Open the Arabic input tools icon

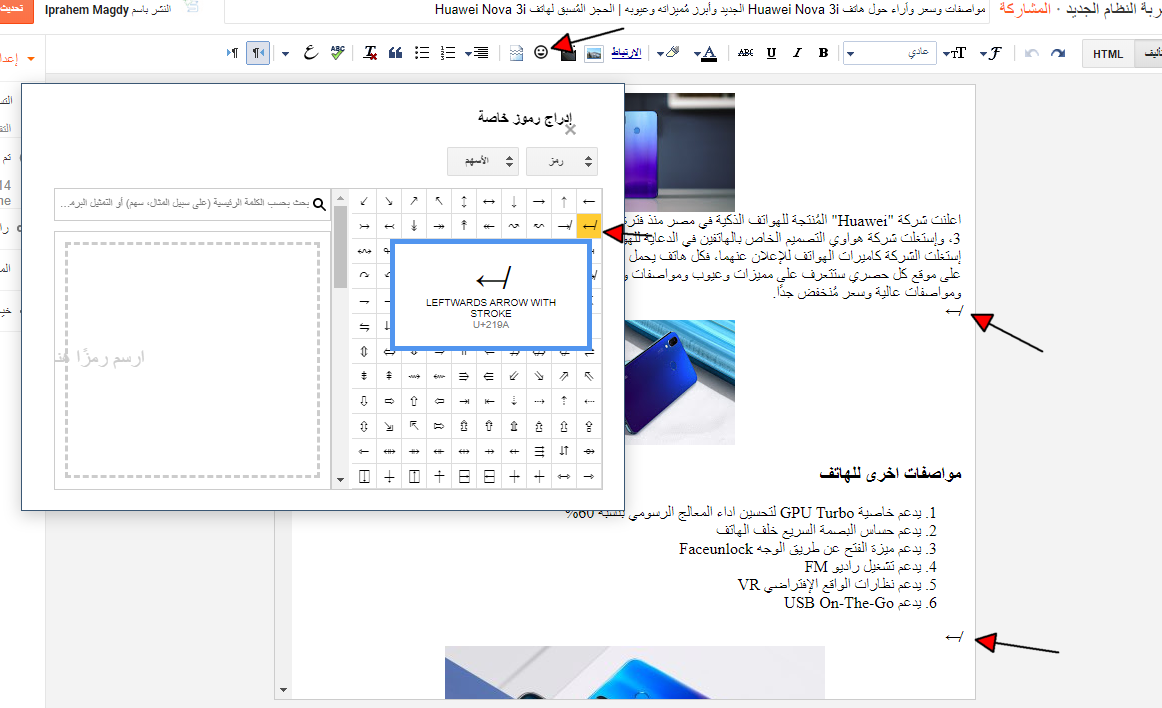click(311, 53)
